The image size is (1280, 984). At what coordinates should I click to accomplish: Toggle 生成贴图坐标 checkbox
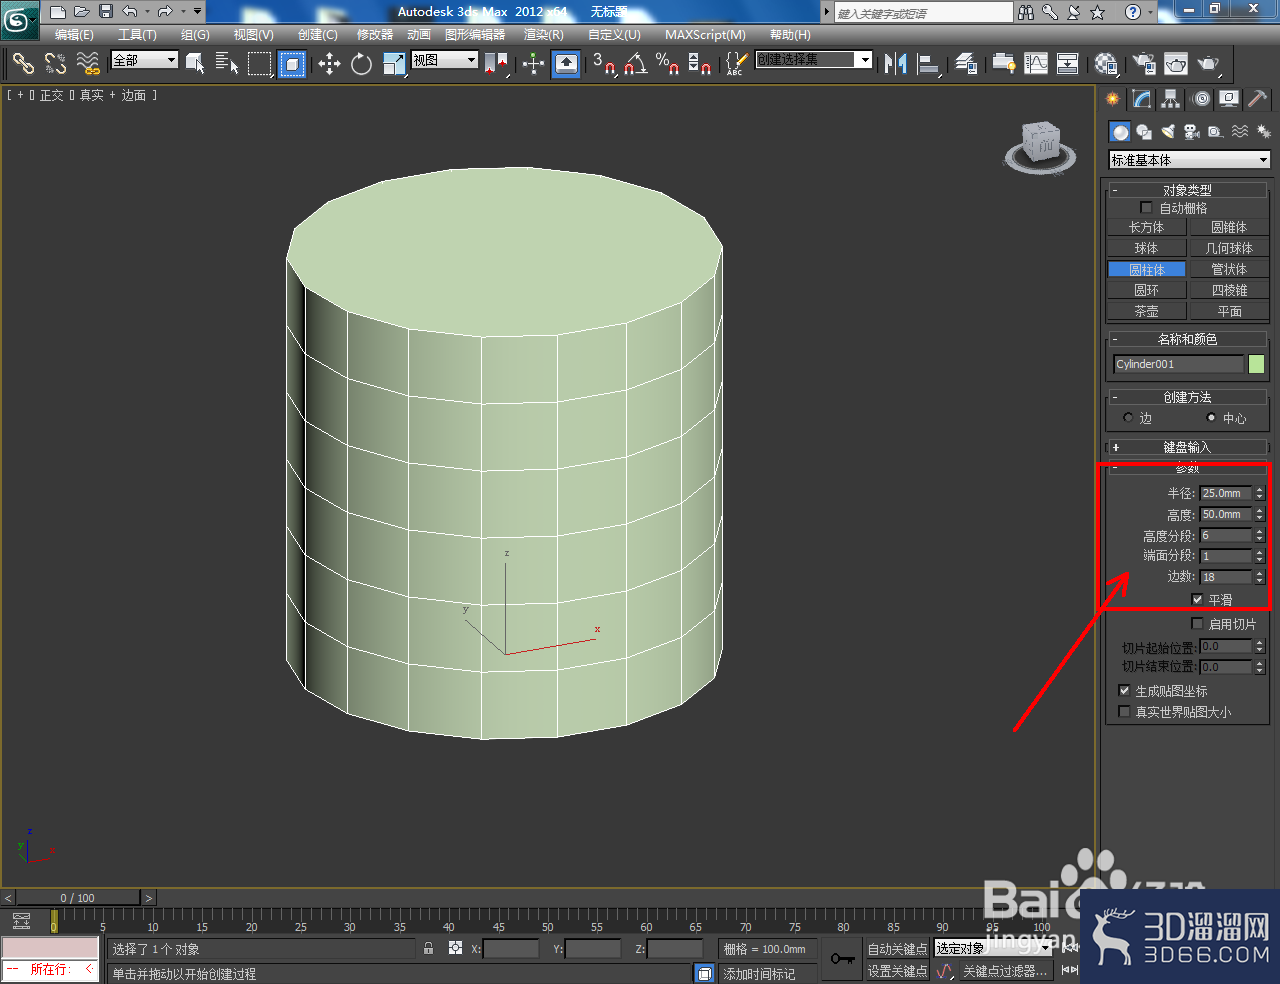pyautogui.click(x=1124, y=691)
